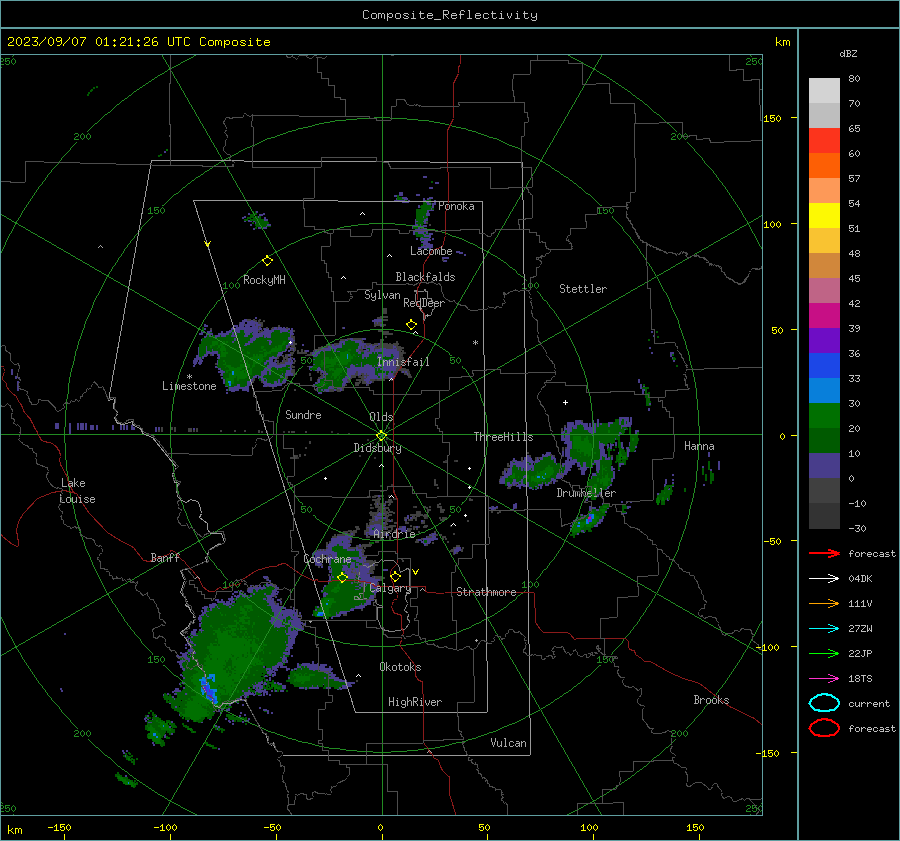The height and width of the screenshot is (841, 900).
Task: Click the 65 dBZ red swatch
Action: point(824,140)
